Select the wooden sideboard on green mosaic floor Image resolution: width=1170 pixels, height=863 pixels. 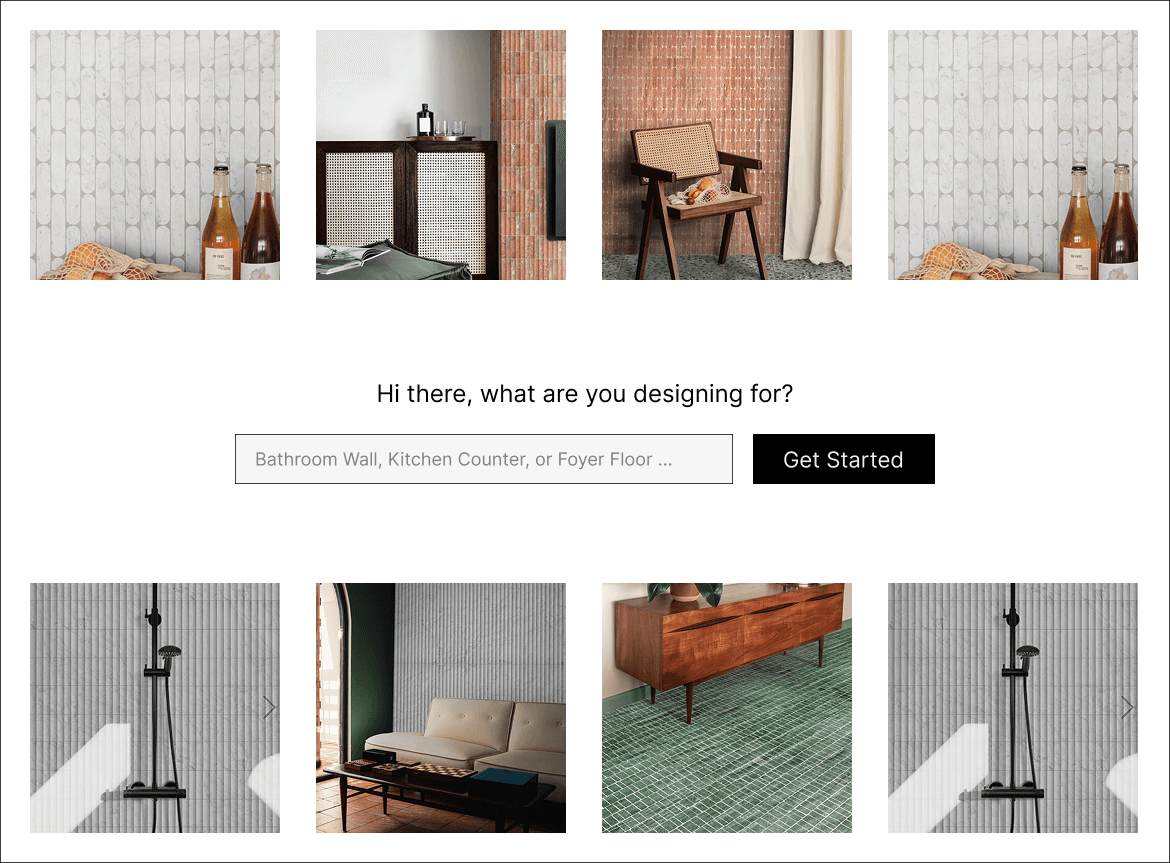pyautogui.click(x=727, y=708)
